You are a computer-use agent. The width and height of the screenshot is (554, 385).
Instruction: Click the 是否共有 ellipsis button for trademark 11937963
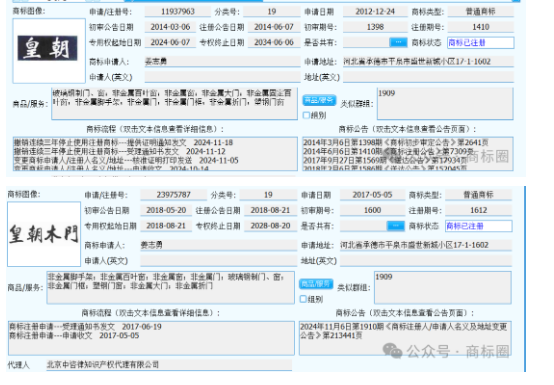click(x=398, y=42)
